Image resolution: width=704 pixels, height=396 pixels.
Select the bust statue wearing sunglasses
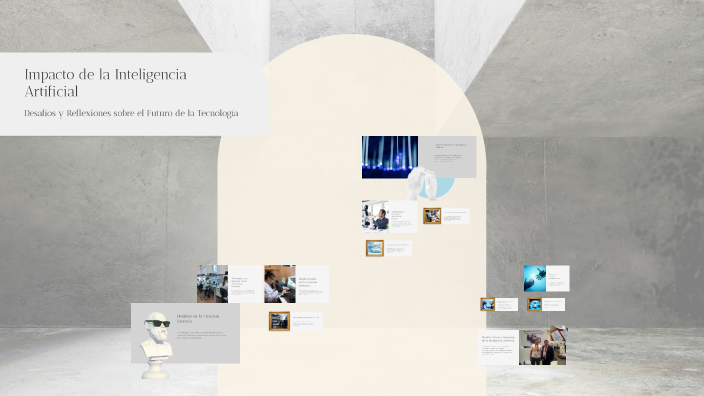[x=156, y=345]
